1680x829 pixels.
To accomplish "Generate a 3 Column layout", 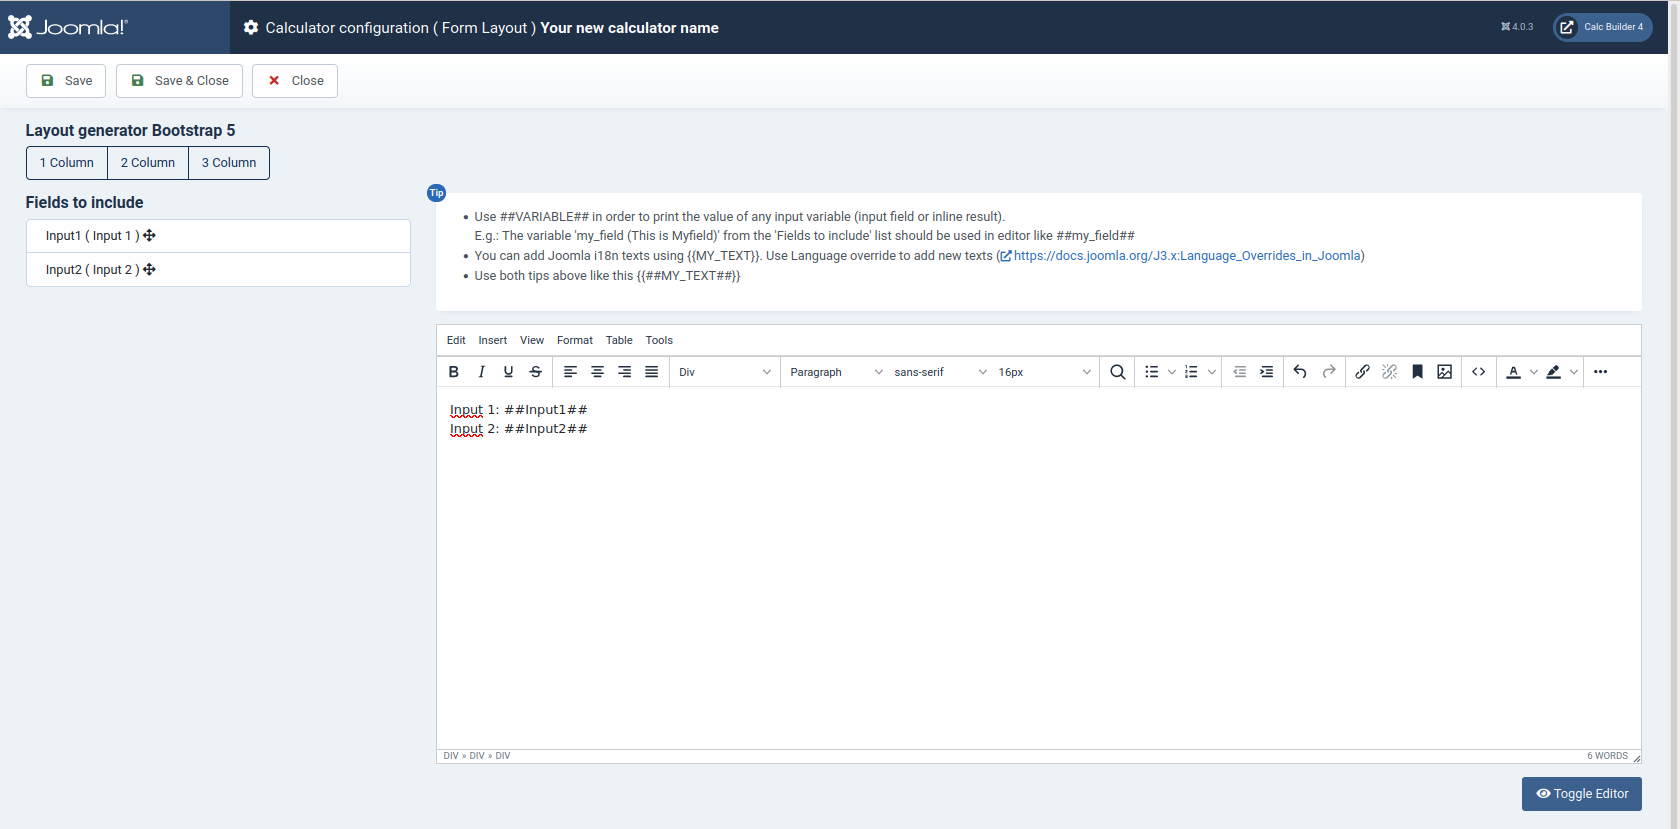I will (229, 163).
